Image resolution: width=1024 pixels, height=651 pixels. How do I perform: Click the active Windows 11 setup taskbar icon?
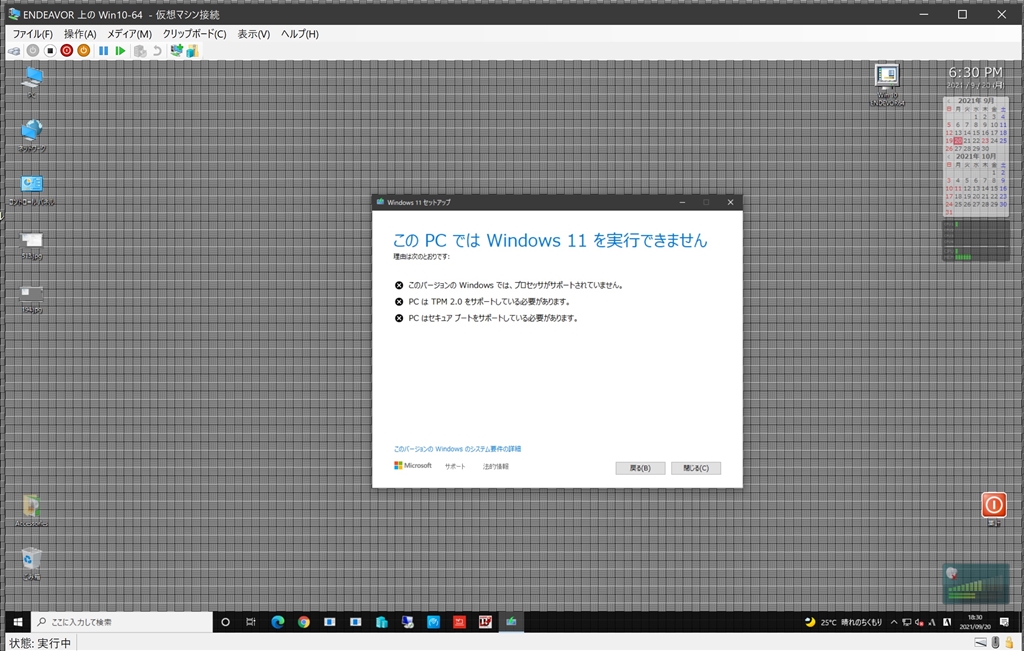click(x=511, y=622)
